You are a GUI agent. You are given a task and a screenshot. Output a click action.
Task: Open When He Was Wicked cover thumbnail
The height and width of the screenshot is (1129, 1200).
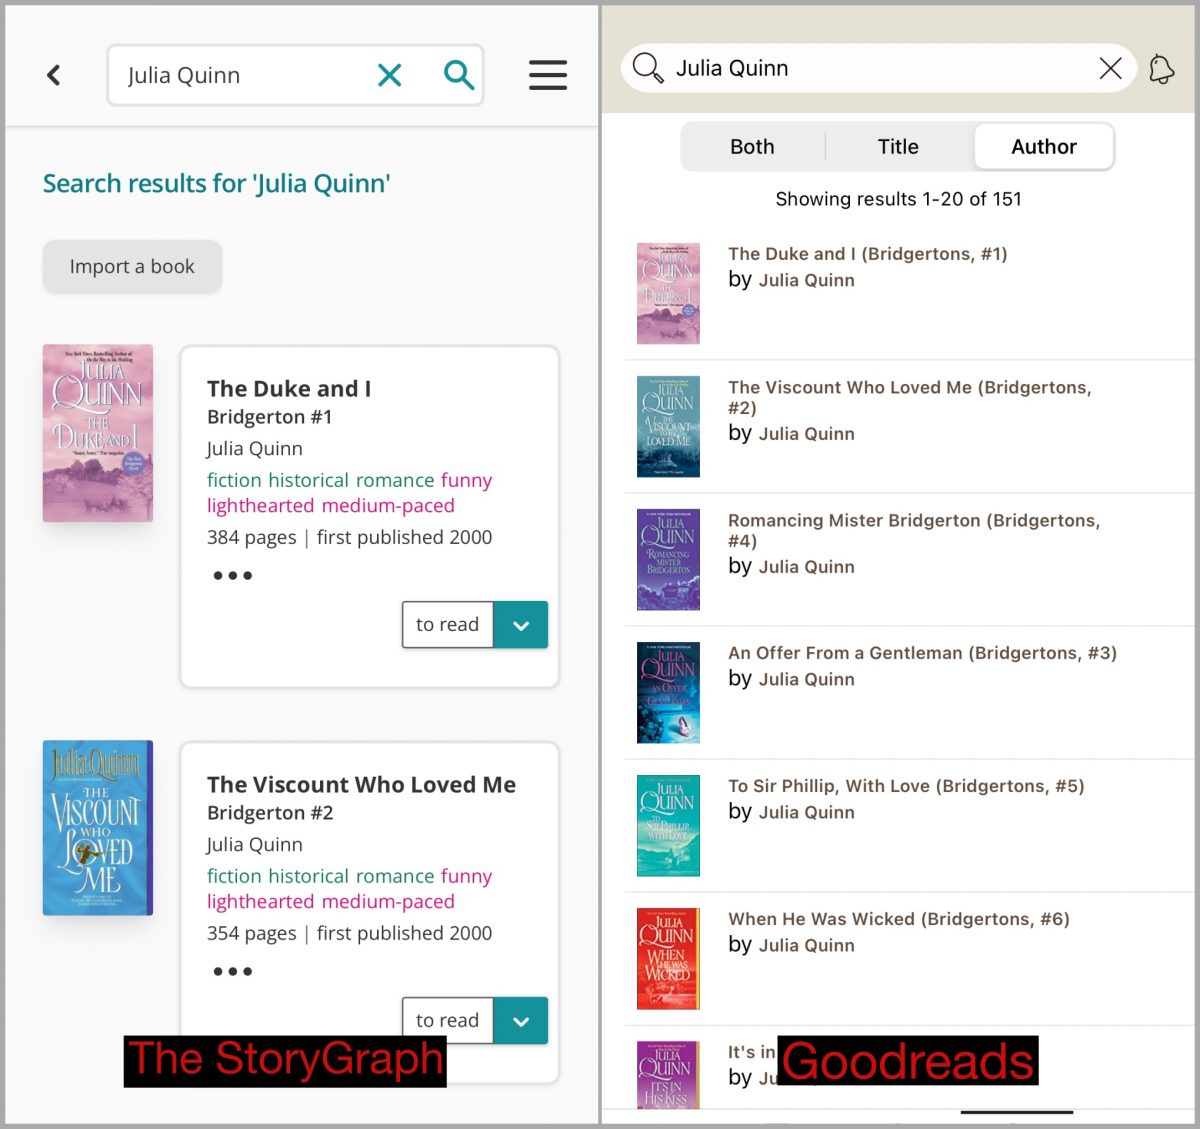point(668,958)
